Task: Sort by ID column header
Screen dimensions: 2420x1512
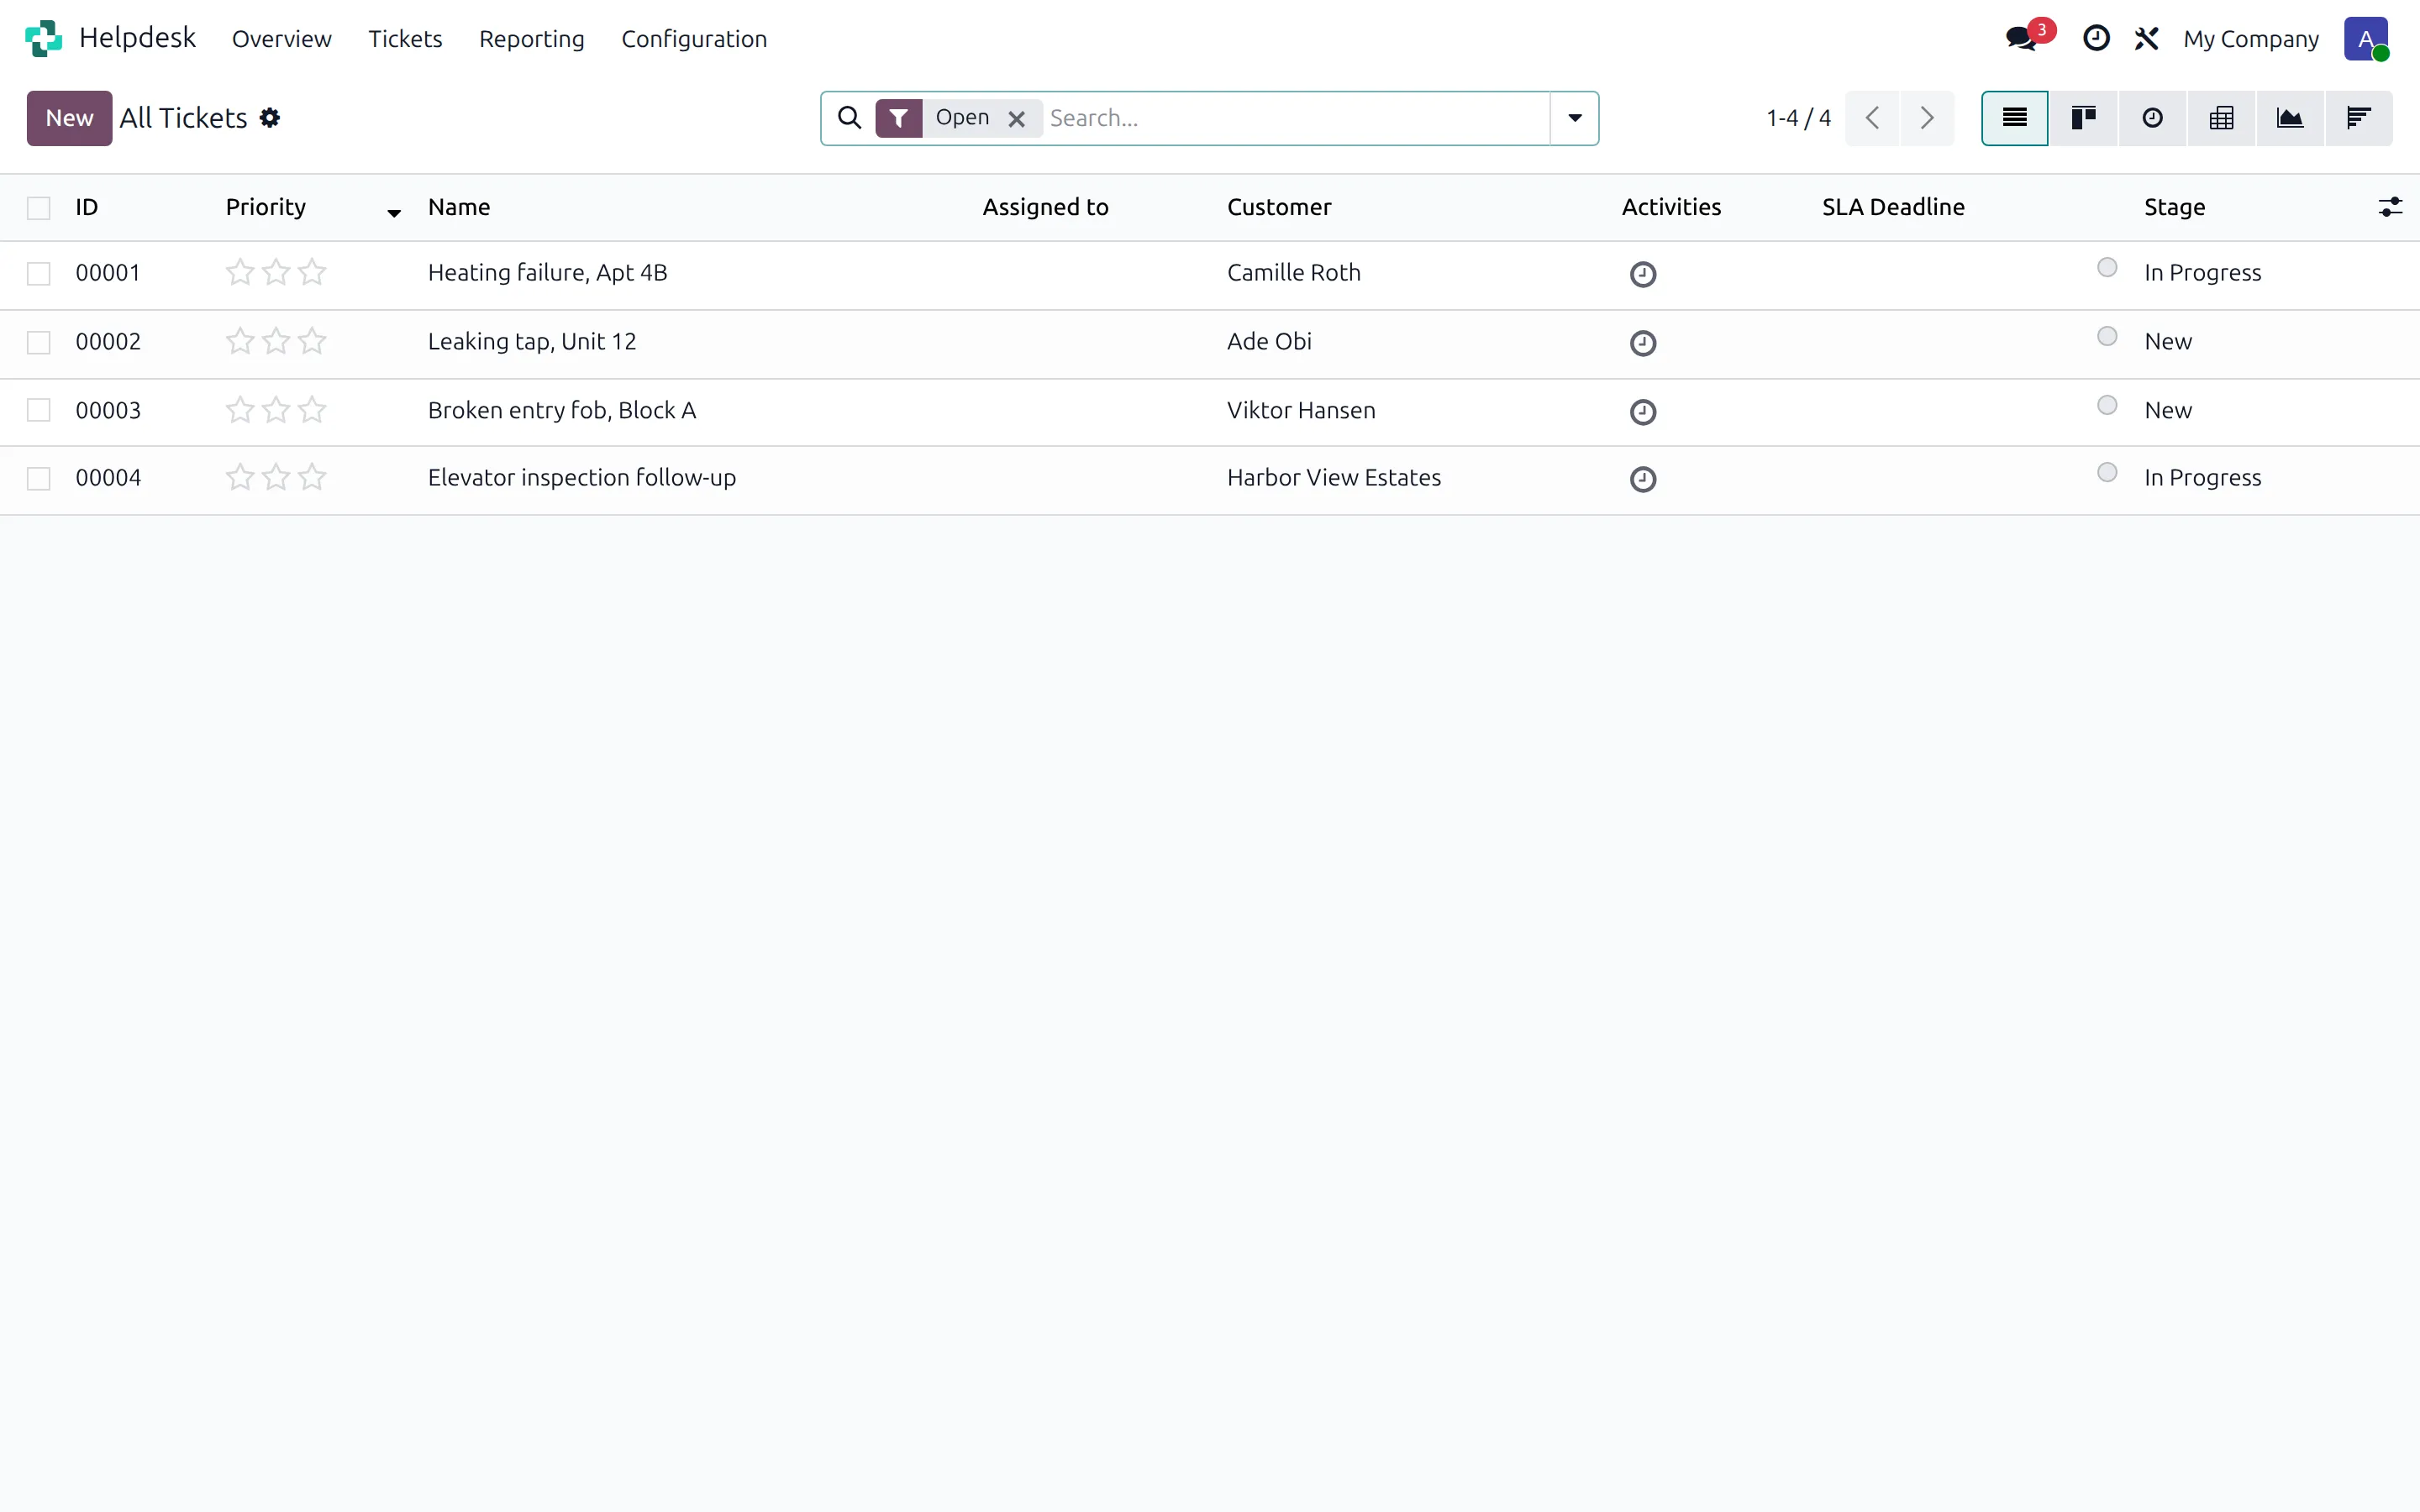Action: click(87, 207)
